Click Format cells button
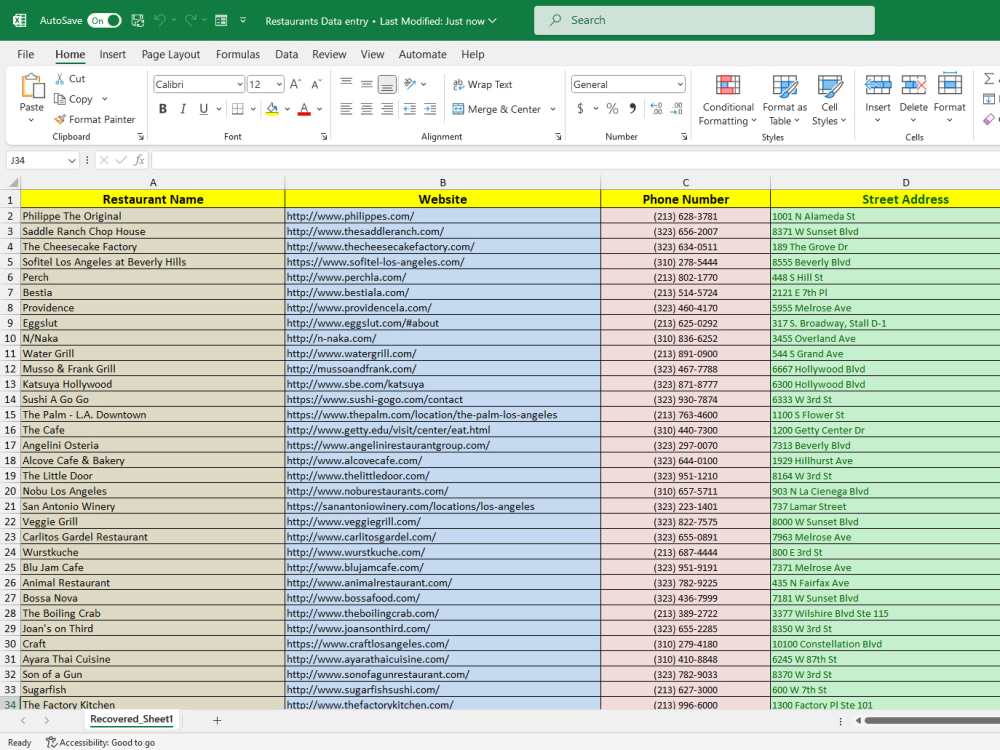The height and width of the screenshot is (750, 1000). (x=950, y=99)
